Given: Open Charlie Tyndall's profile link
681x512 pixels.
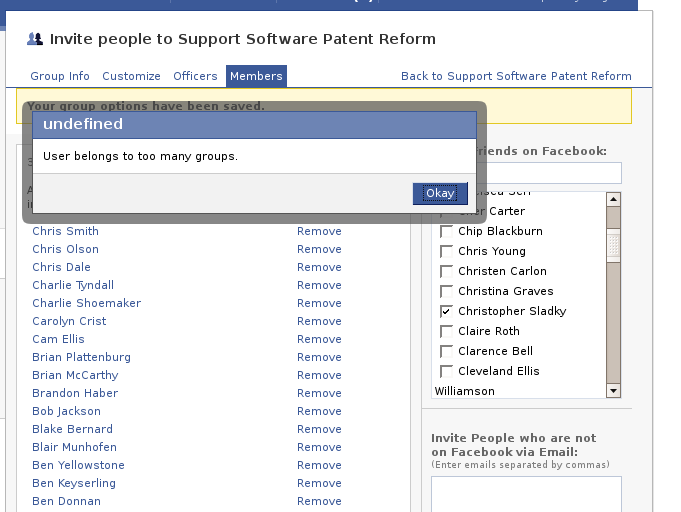Looking at the screenshot, I should (73, 285).
